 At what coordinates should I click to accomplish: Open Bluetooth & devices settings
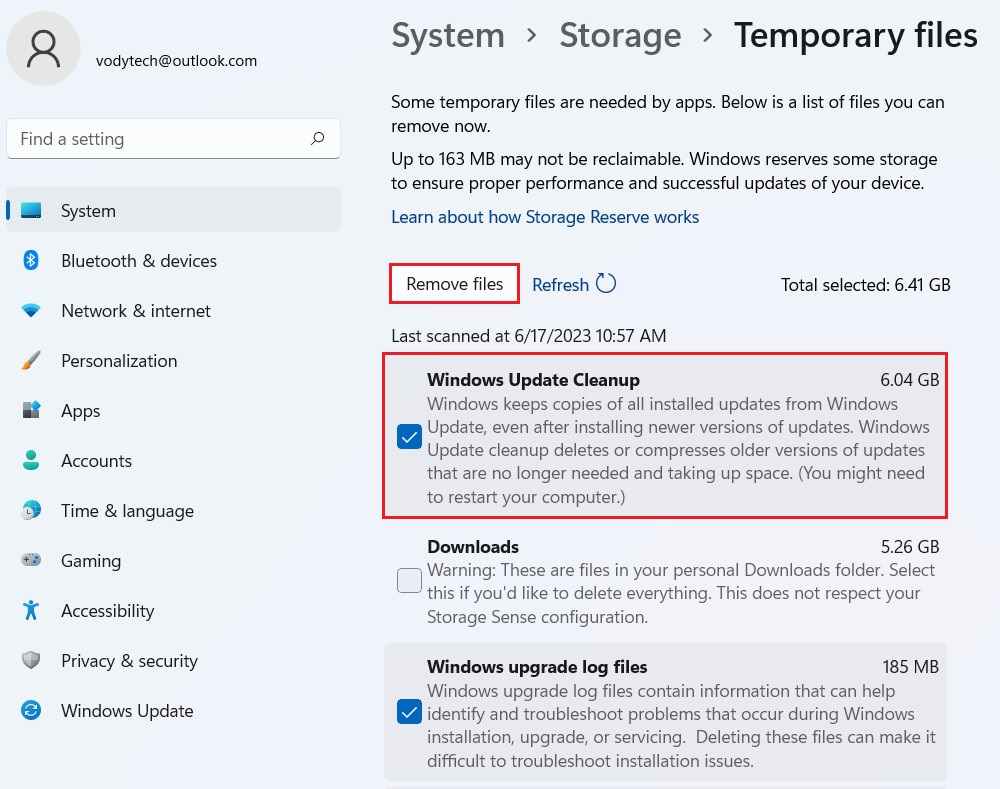[x=173, y=260]
